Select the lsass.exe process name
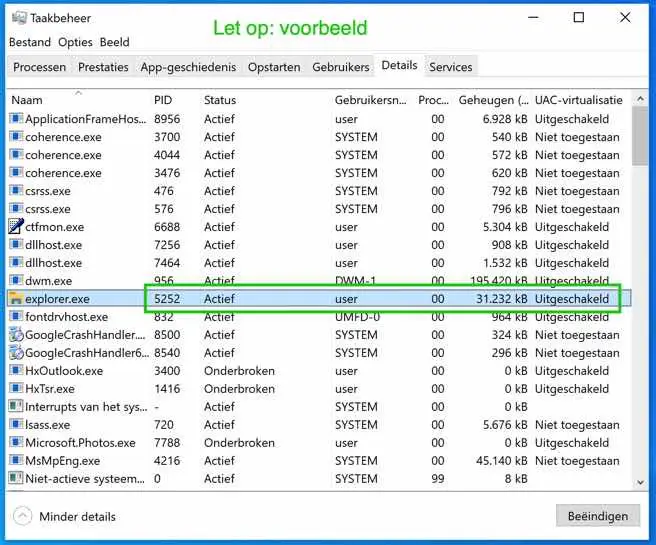The width and height of the screenshot is (656, 545). point(48,425)
